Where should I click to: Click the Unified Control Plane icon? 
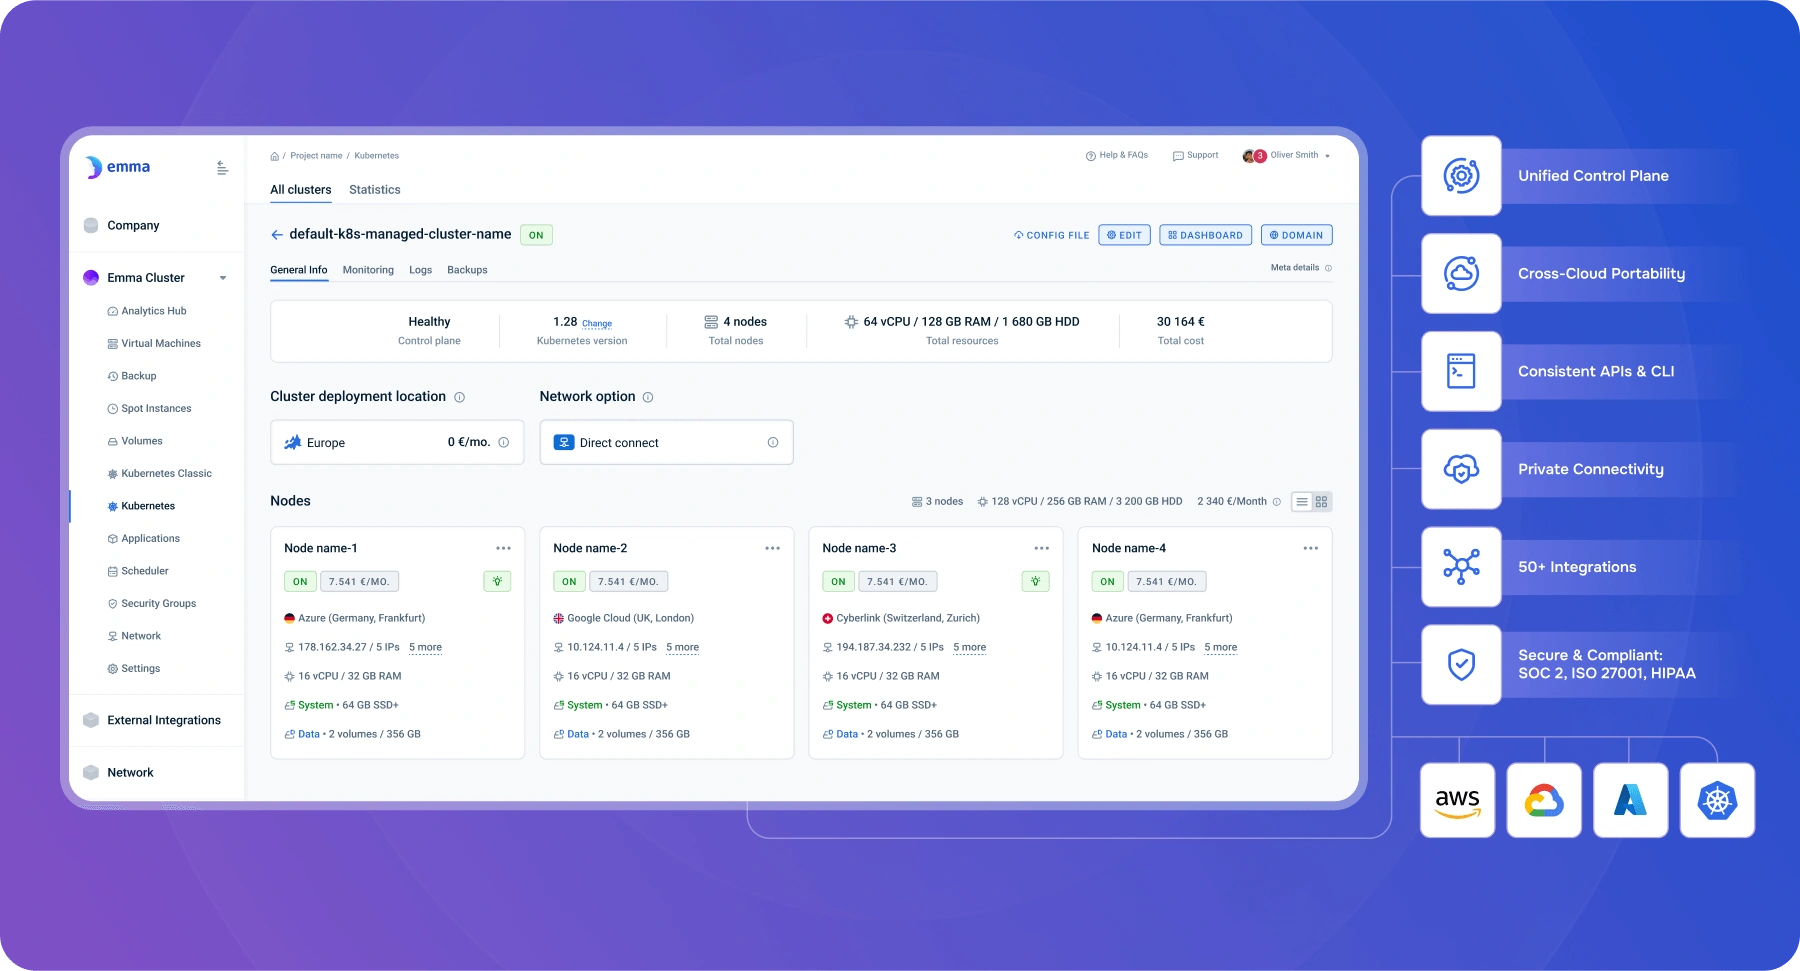(1461, 176)
